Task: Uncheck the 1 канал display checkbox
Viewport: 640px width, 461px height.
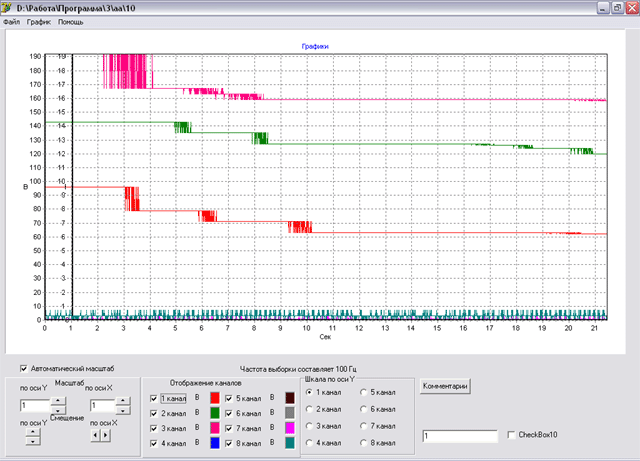Action: [x=153, y=399]
